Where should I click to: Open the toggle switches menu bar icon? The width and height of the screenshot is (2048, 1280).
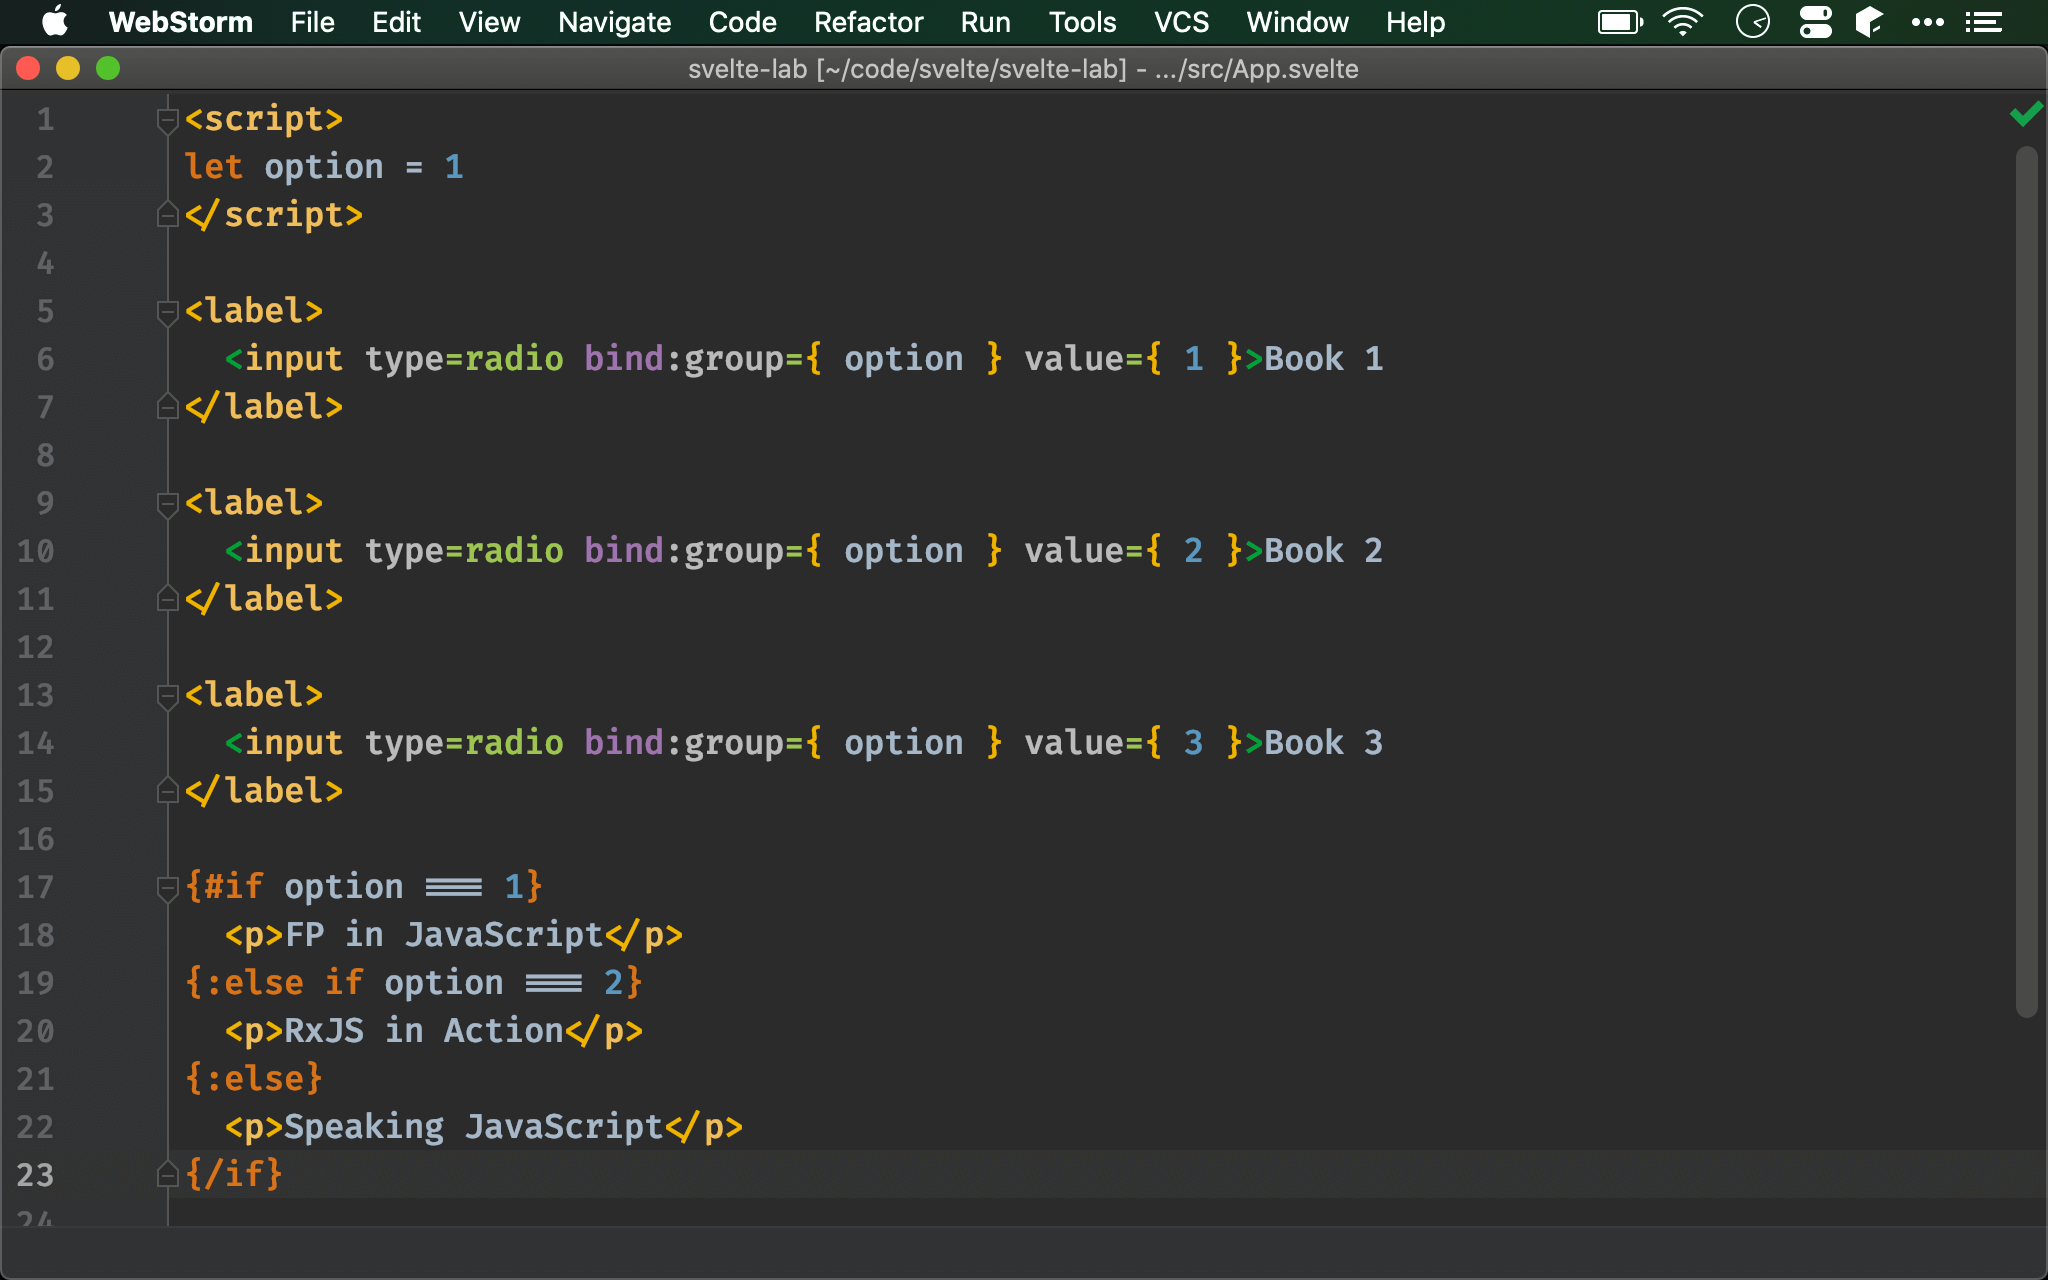[1815, 22]
